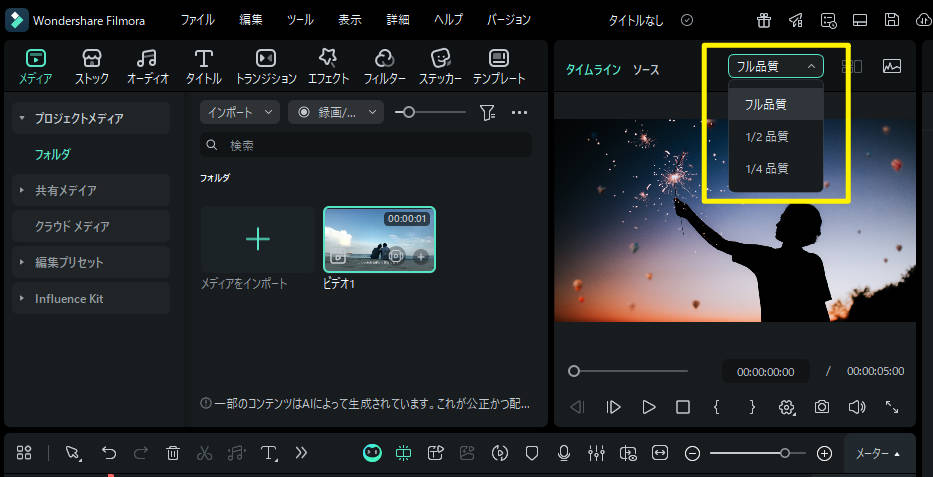The width and height of the screenshot is (933, 477).
Task: Click the media filter funnel icon
Action: tap(487, 112)
